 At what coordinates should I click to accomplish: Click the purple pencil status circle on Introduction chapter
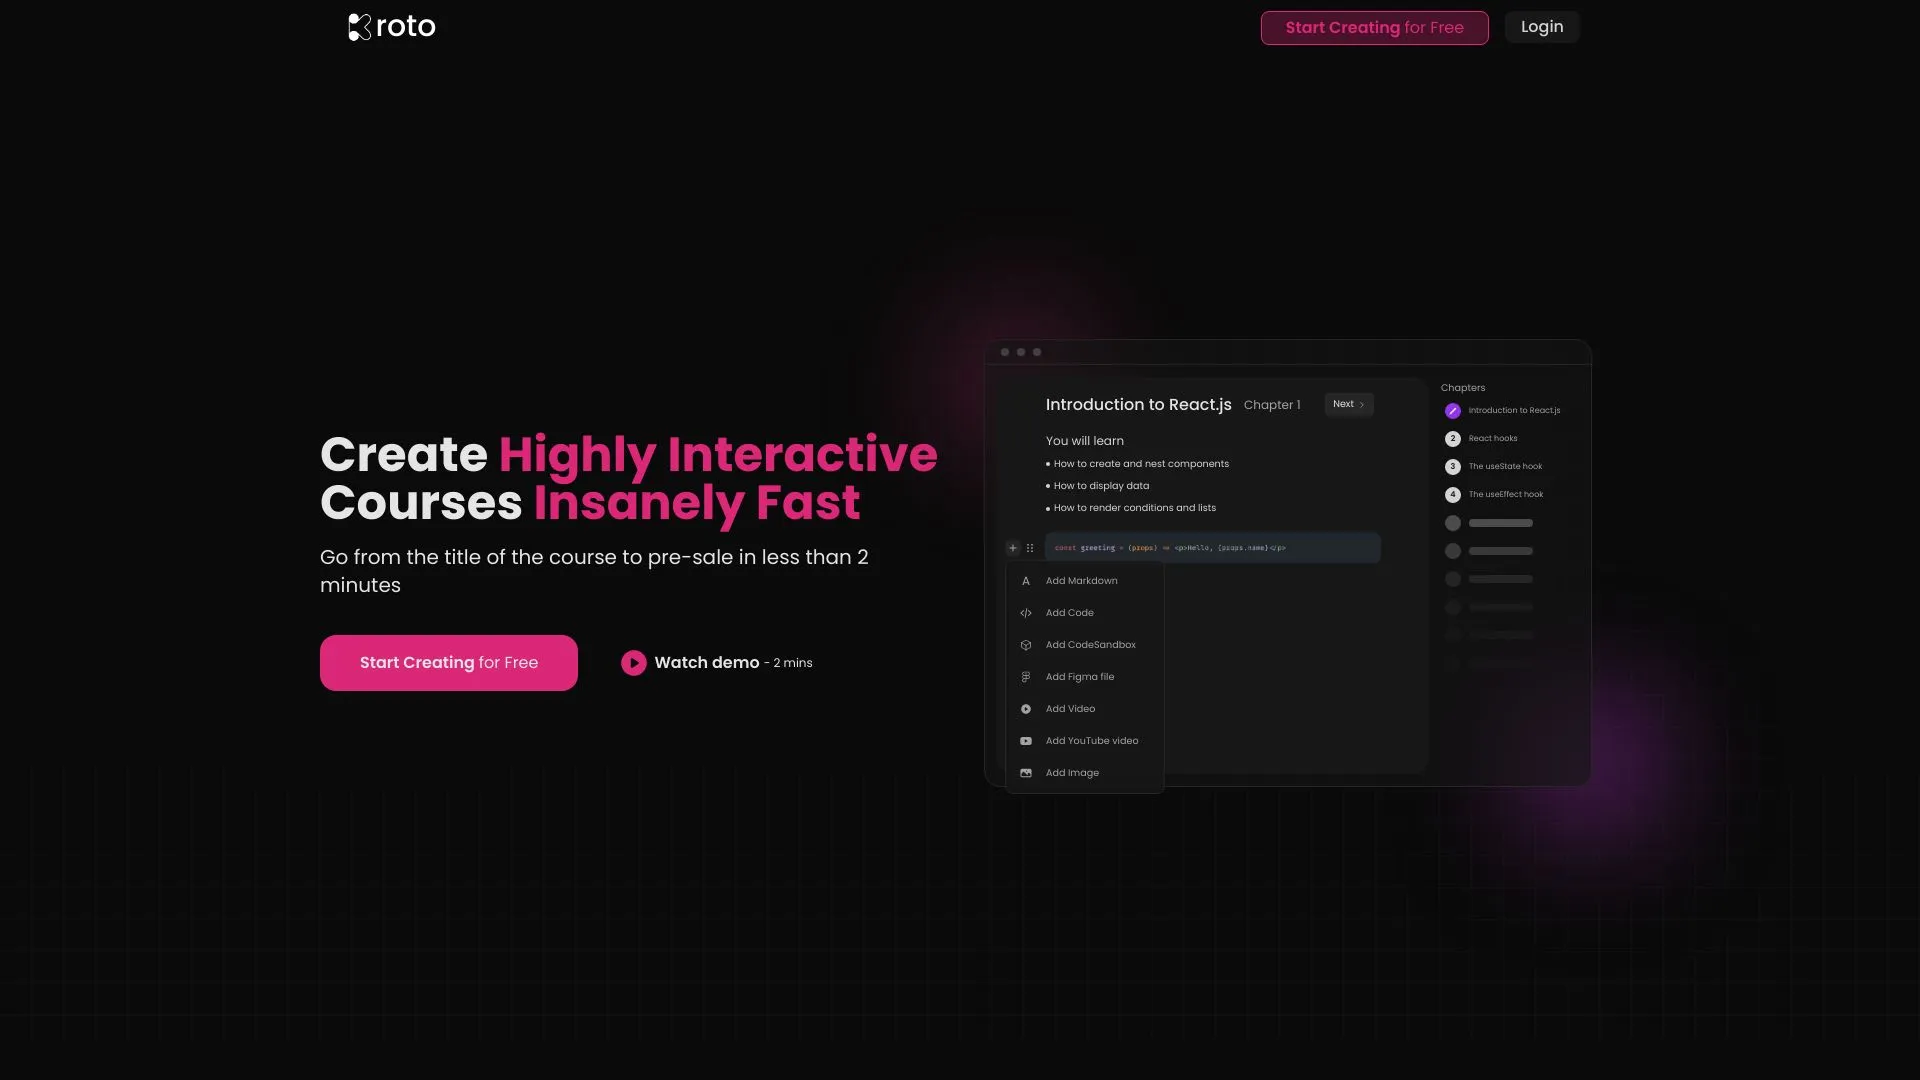coord(1452,410)
